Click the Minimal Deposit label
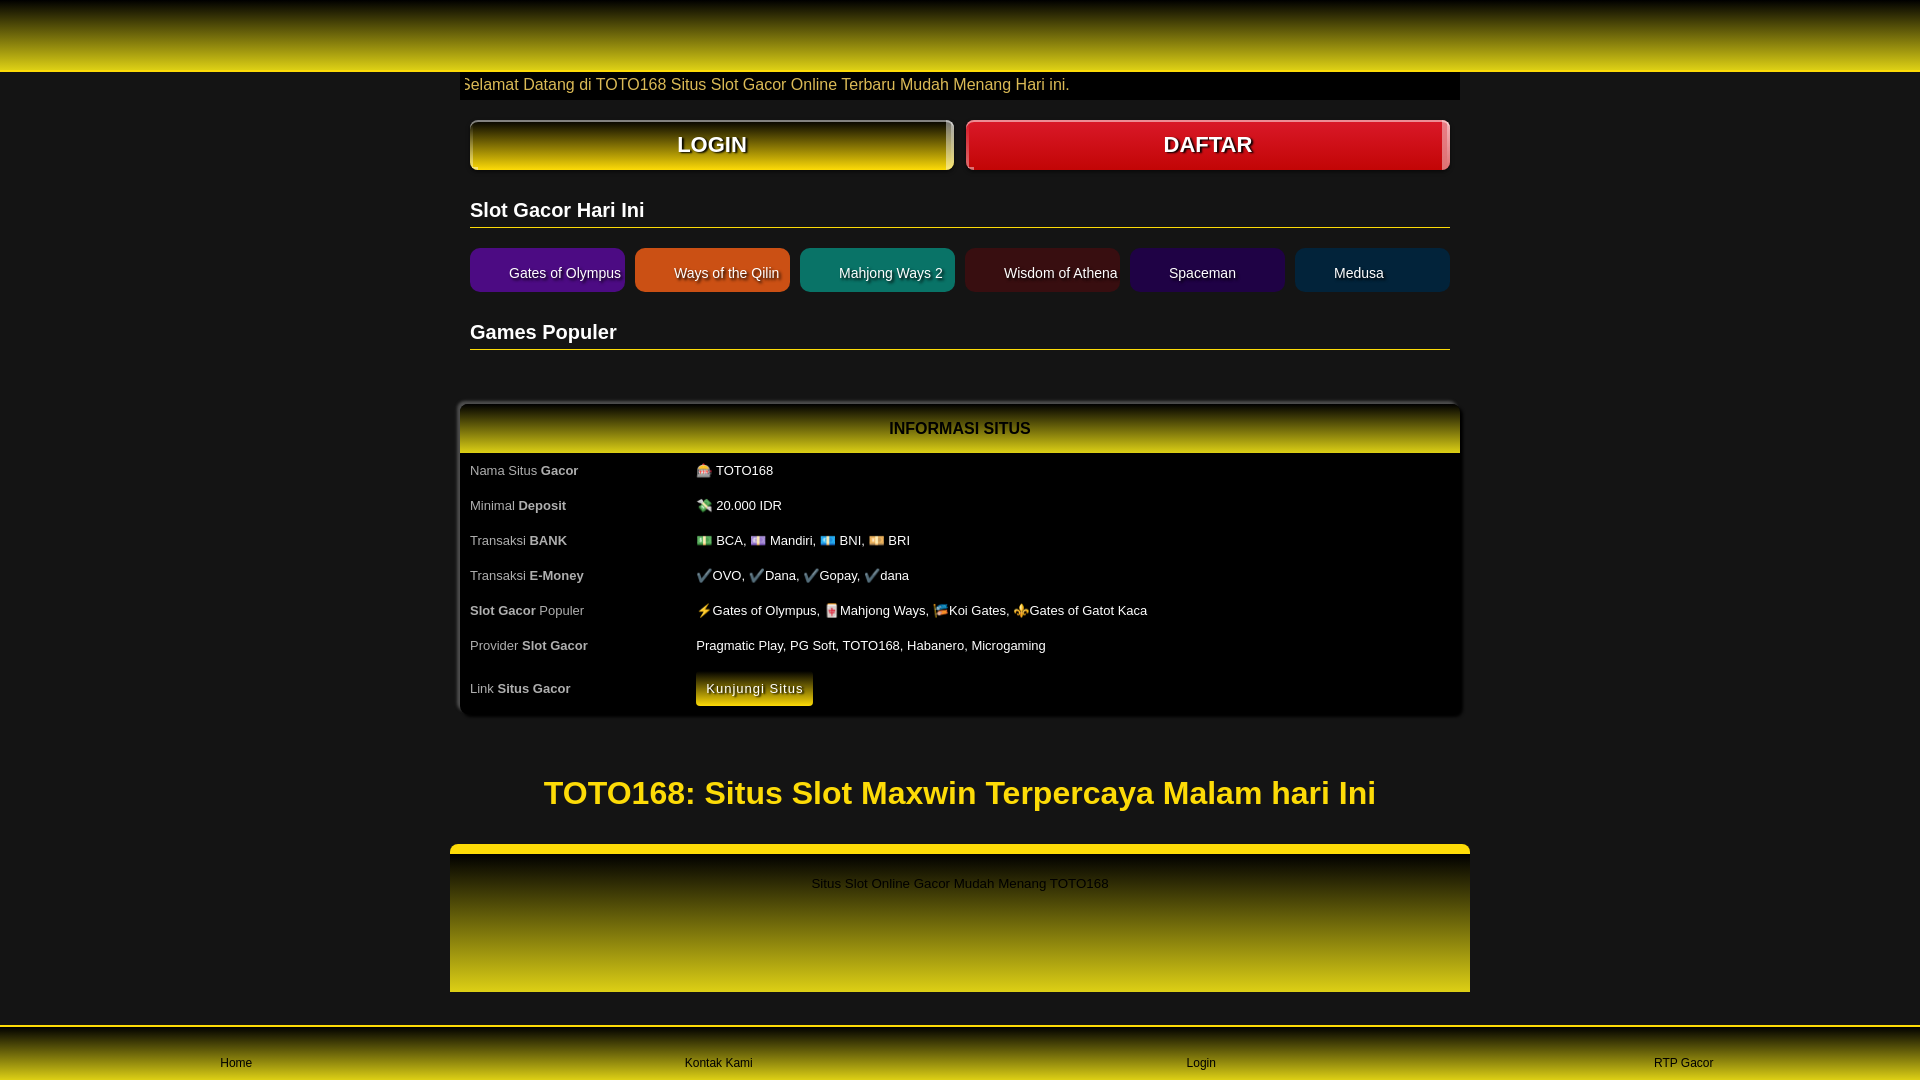The image size is (1920, 1080). click(518, 506)
